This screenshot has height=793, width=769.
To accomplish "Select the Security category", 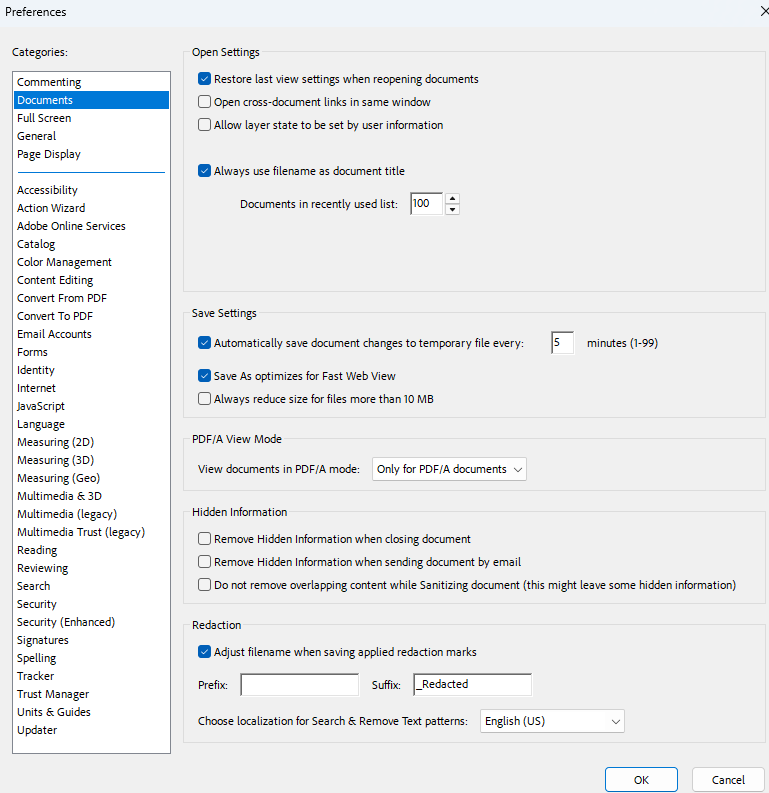I will (x=91, y=604).
